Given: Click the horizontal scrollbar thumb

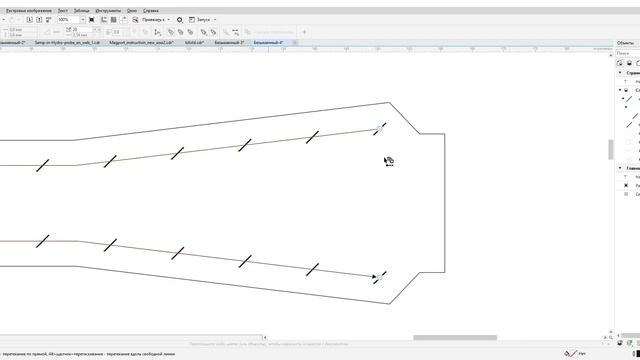Looking at the screenshot, I should pyautogui.click(x=455, y=338).
